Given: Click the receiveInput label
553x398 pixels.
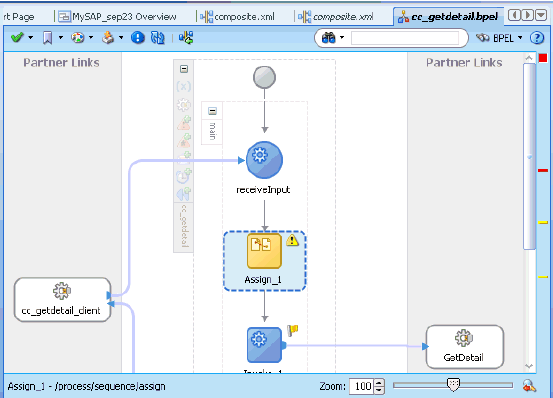Looking at the screenshot, I should click(x=263, y=190).
